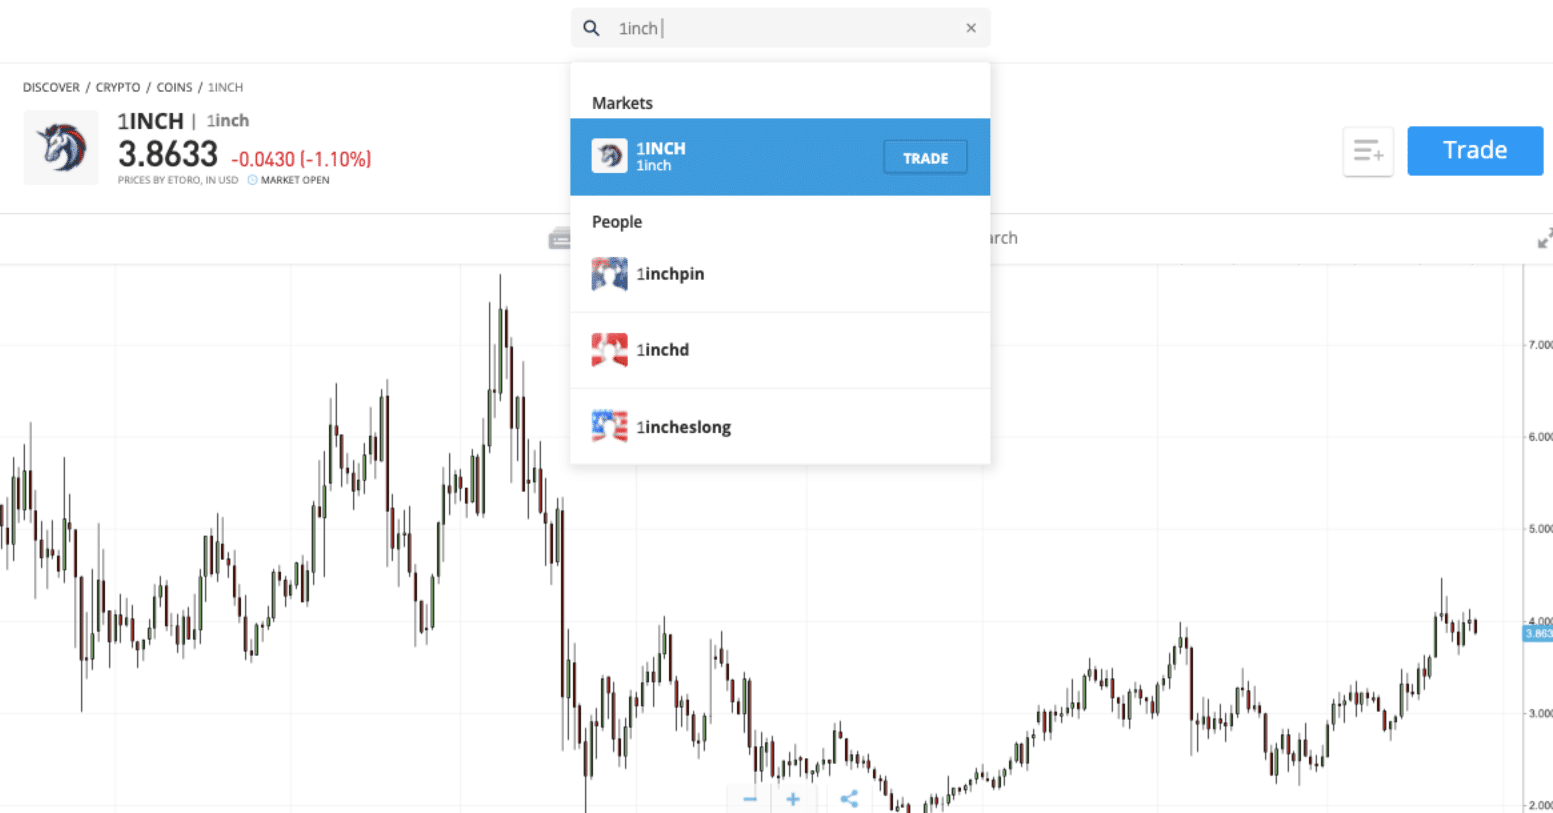Select the 1INCH market result

point(780,157)
